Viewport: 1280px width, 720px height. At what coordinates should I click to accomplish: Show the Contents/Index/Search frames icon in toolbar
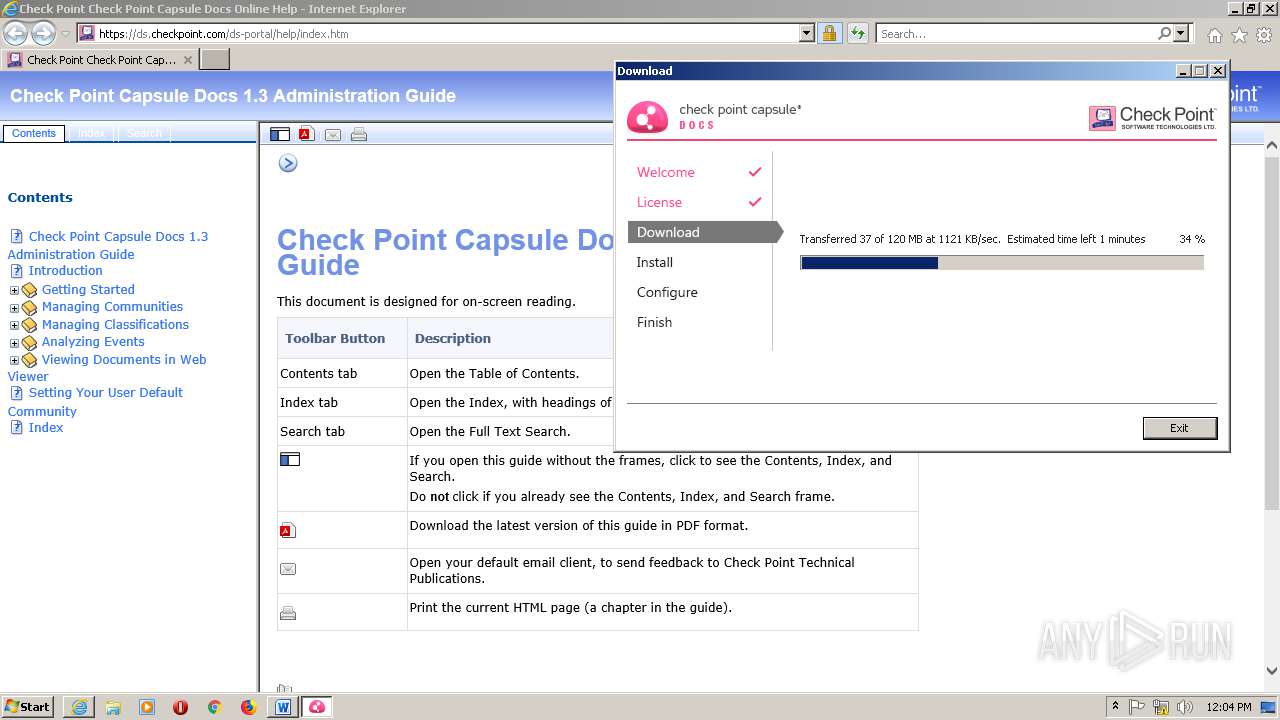(x=280, y=134)
